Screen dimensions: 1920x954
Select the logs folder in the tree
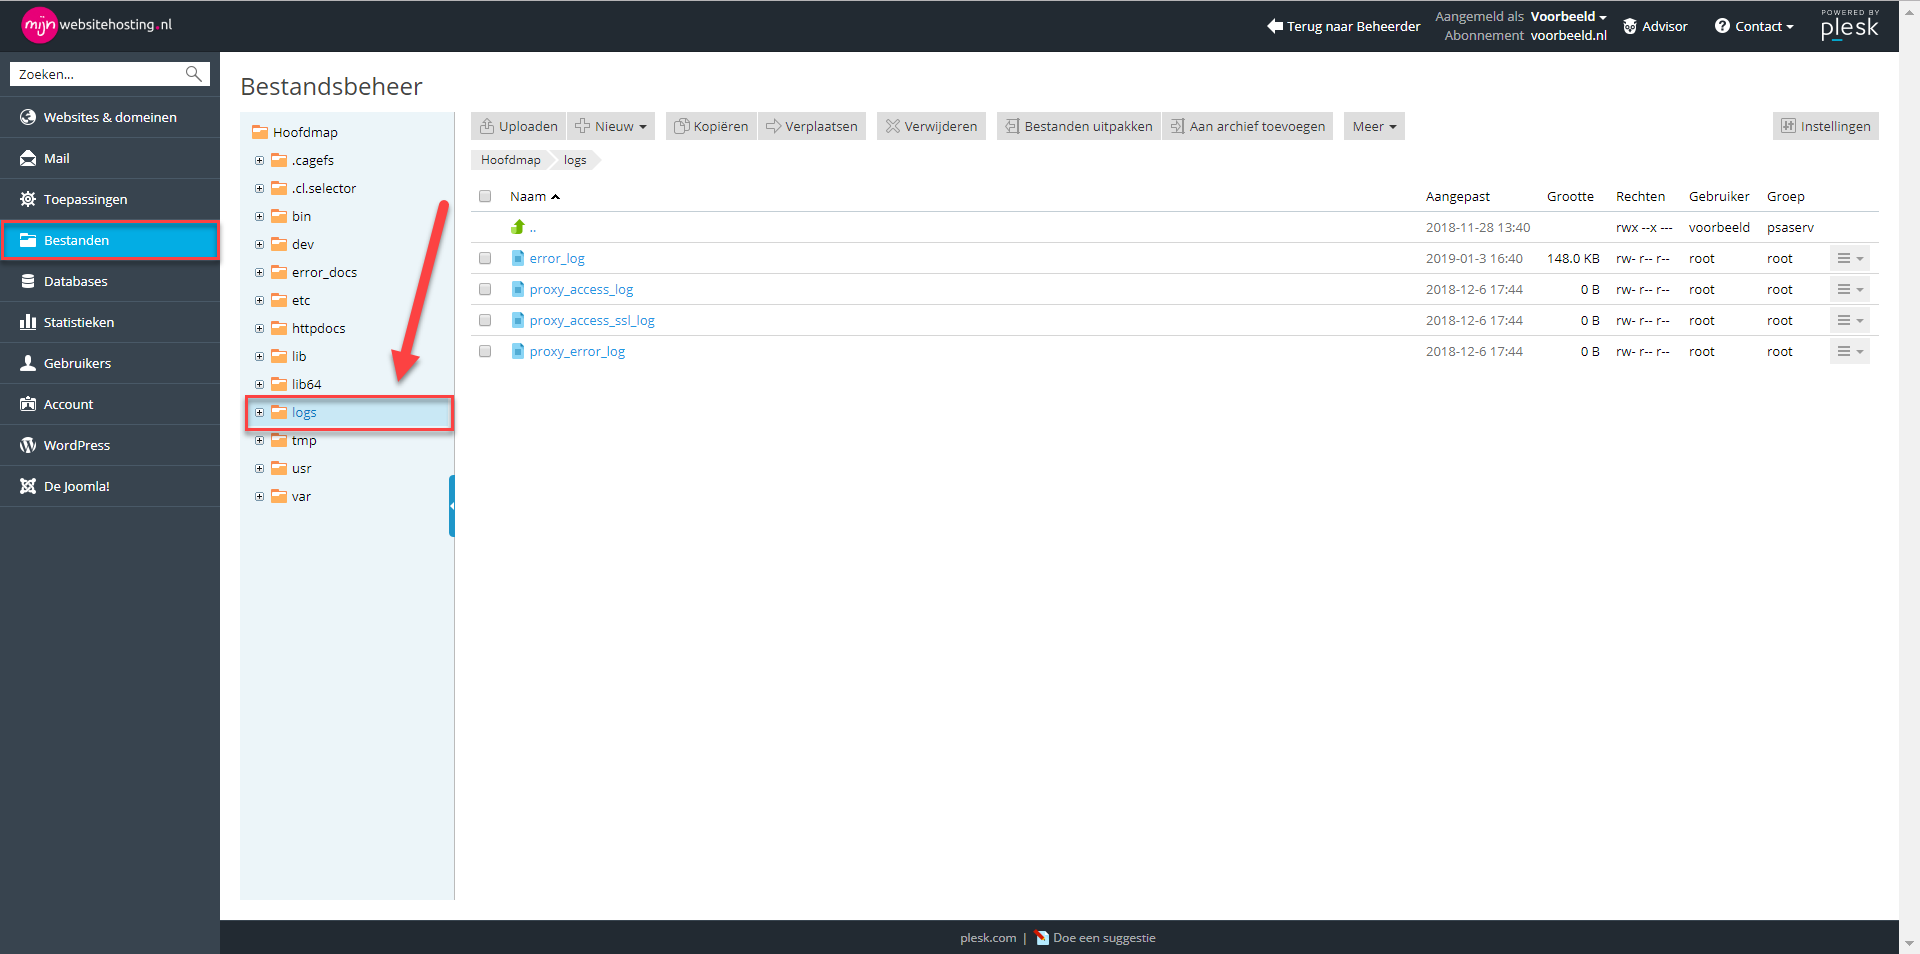point(304,412)
